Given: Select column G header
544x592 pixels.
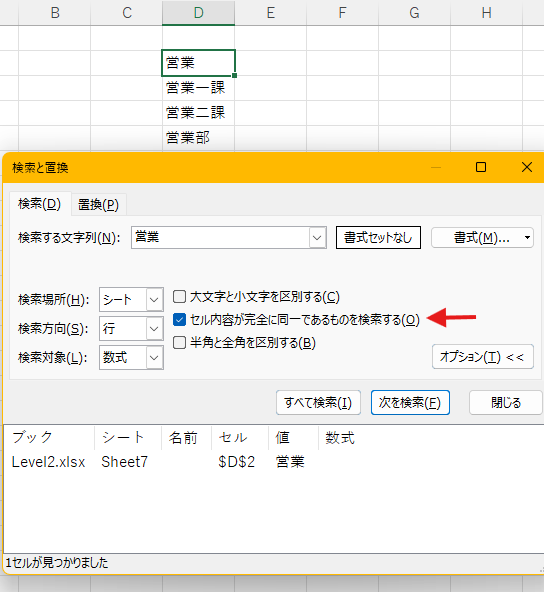Looking at the screenshot, I should (x=415, y=13).
